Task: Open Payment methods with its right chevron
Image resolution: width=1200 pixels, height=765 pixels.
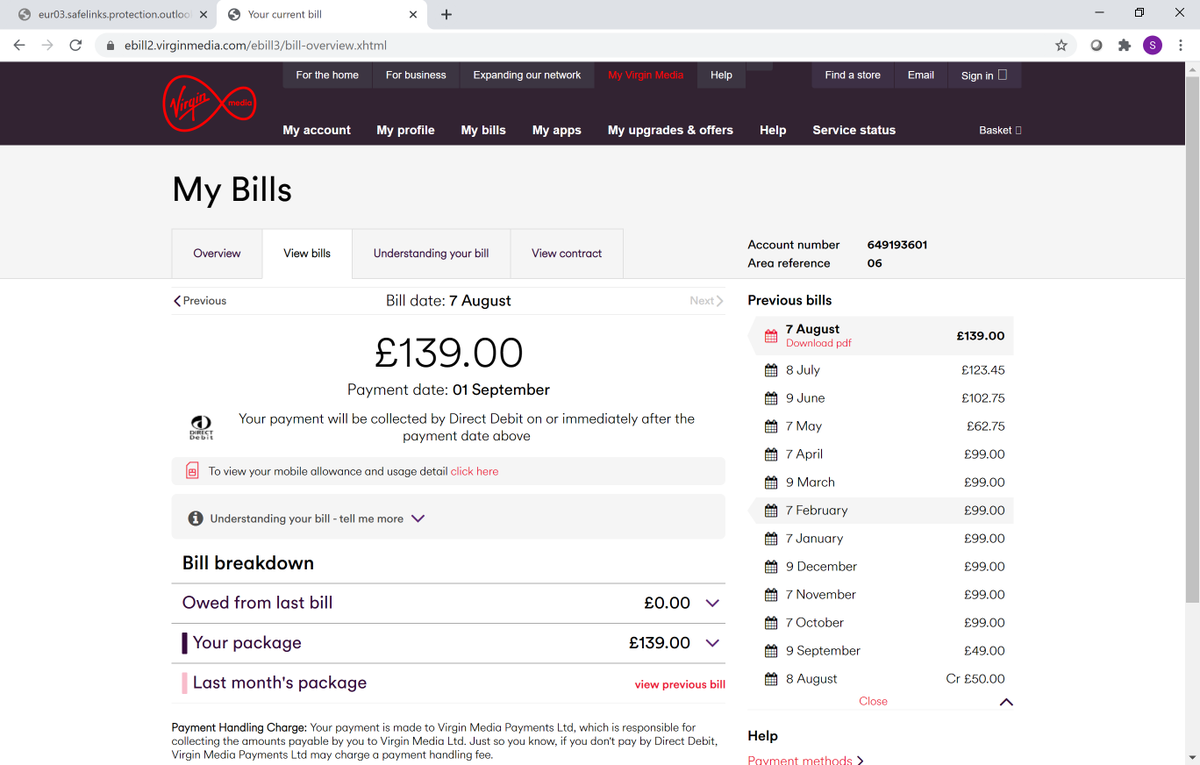Action: click(x=861, y=760)
